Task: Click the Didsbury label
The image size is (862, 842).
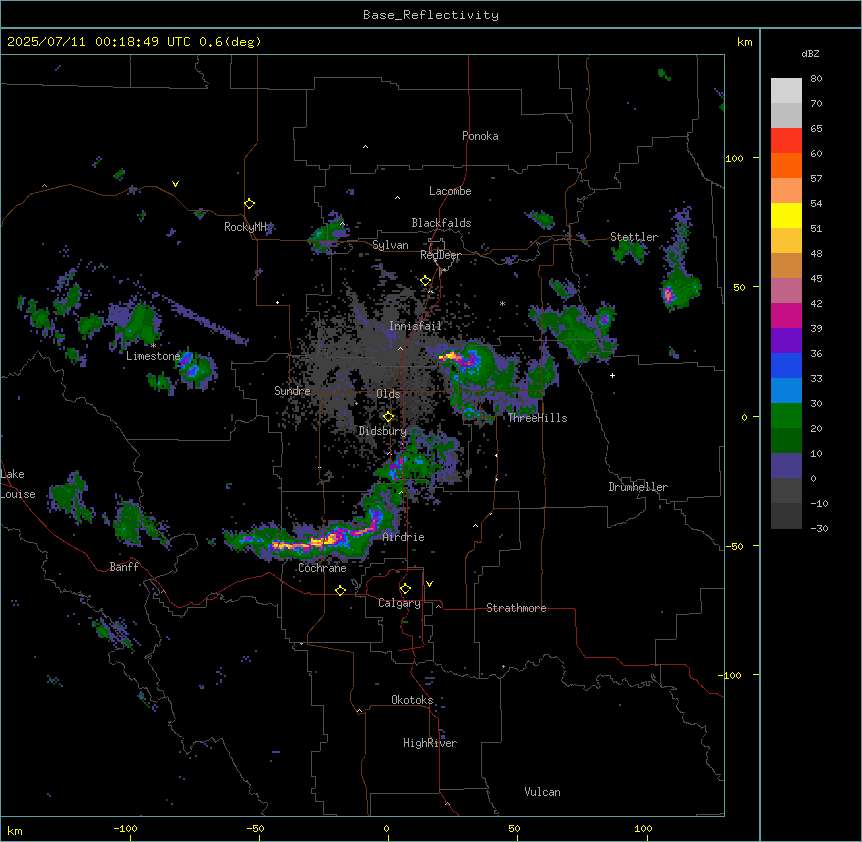Action: [383, 431]
